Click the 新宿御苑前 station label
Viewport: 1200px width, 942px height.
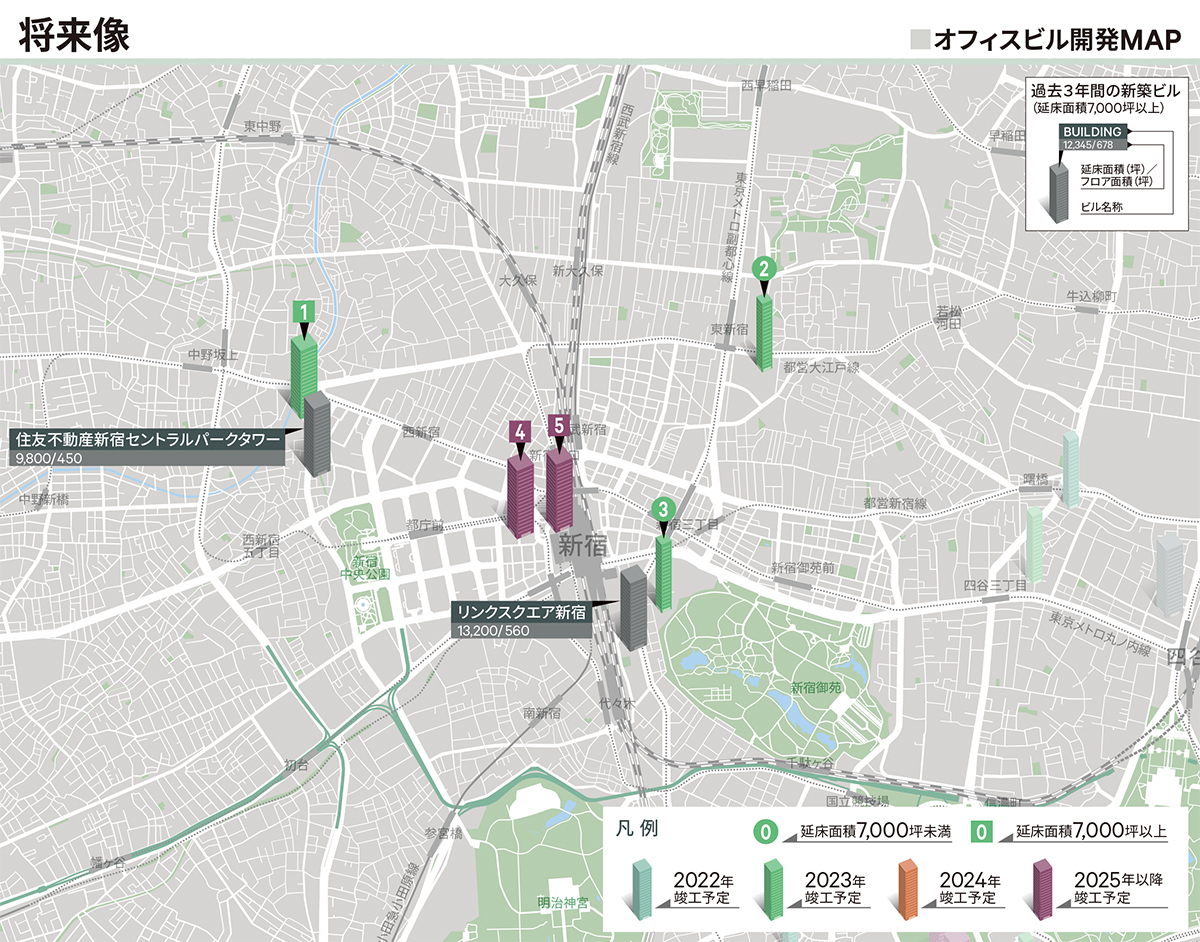point(803,568)
